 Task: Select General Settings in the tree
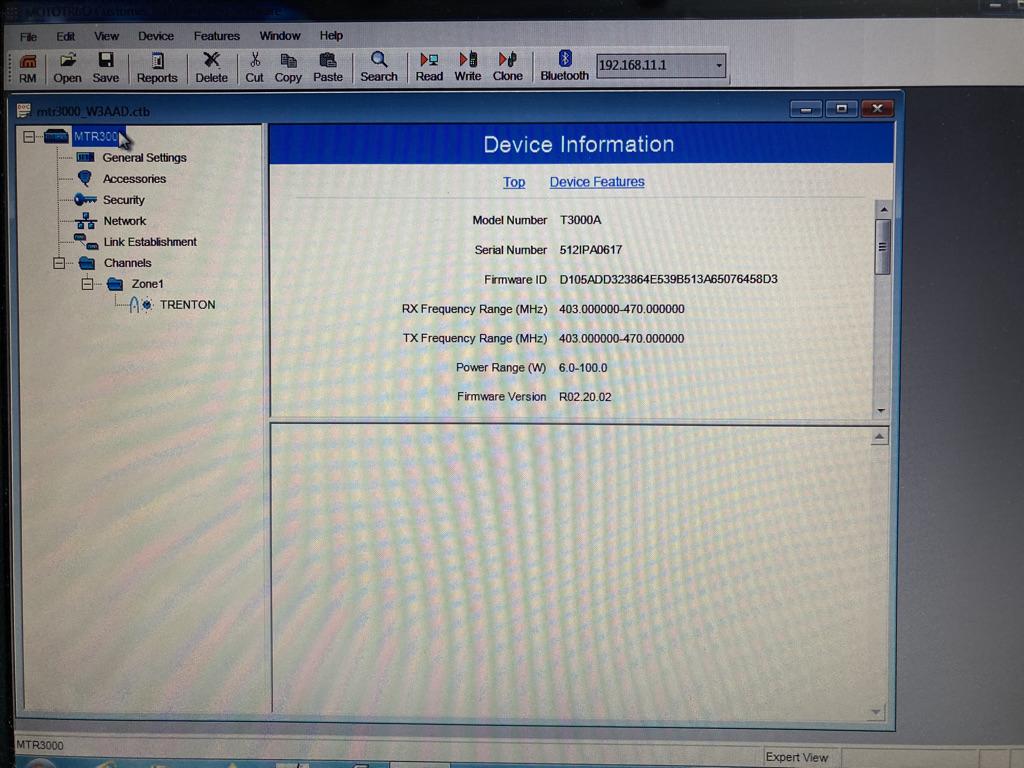tap(144, 157)
